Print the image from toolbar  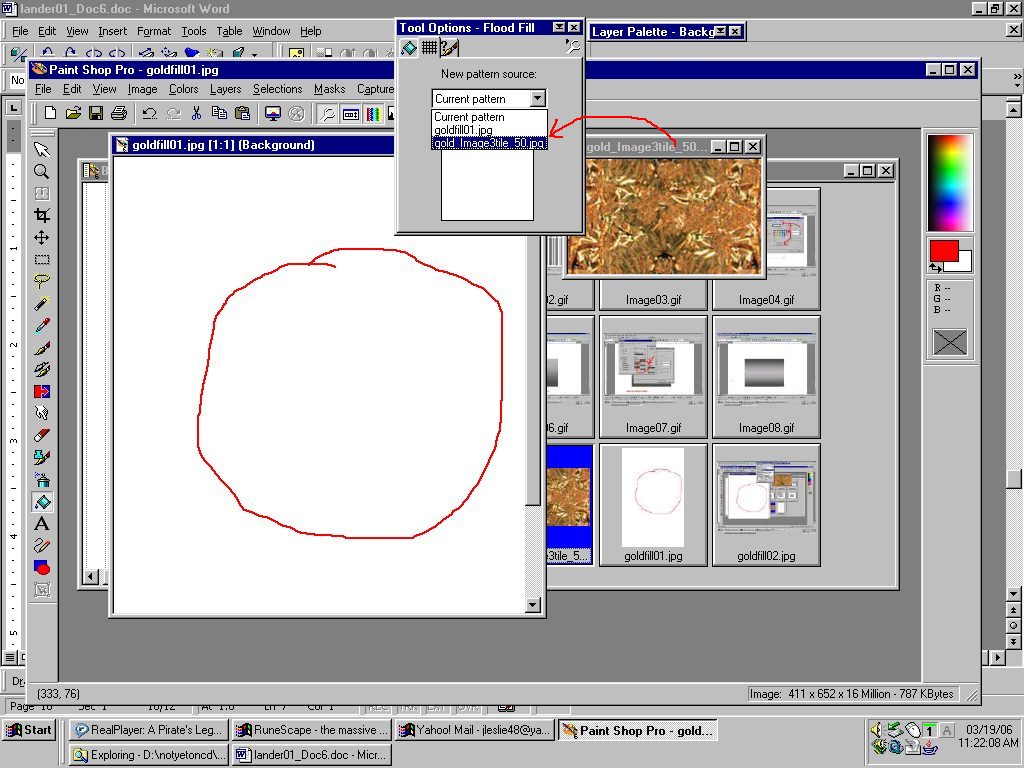click(x=119, y=114)
